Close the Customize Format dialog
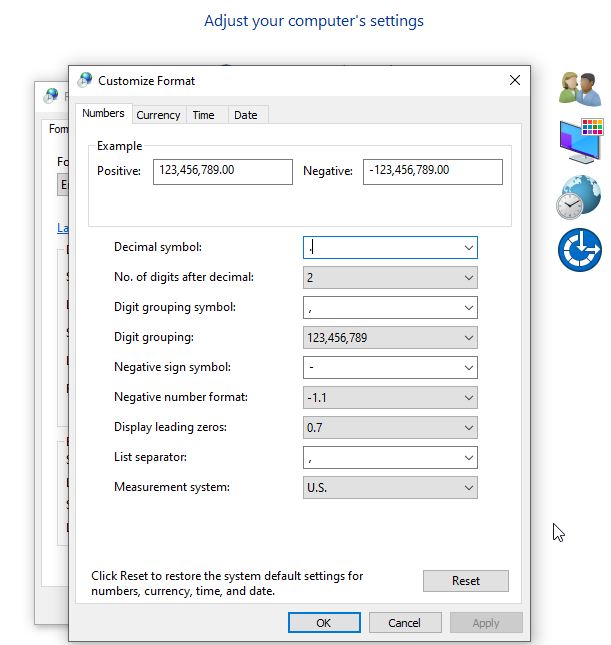Screen dimensions: 611x645 515,80
